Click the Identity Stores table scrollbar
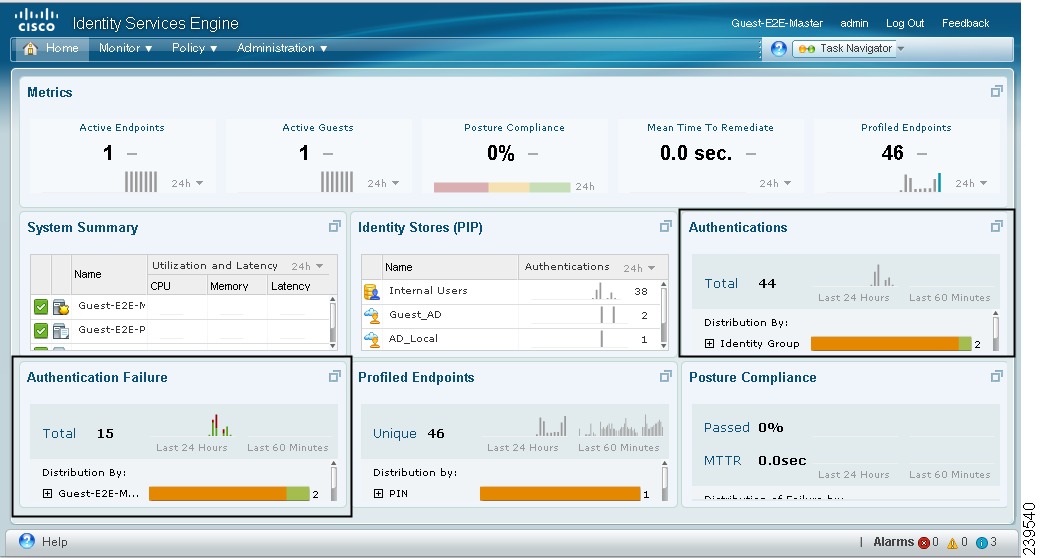Viewport: 1041px width, 558px height. tap(663, 316)
